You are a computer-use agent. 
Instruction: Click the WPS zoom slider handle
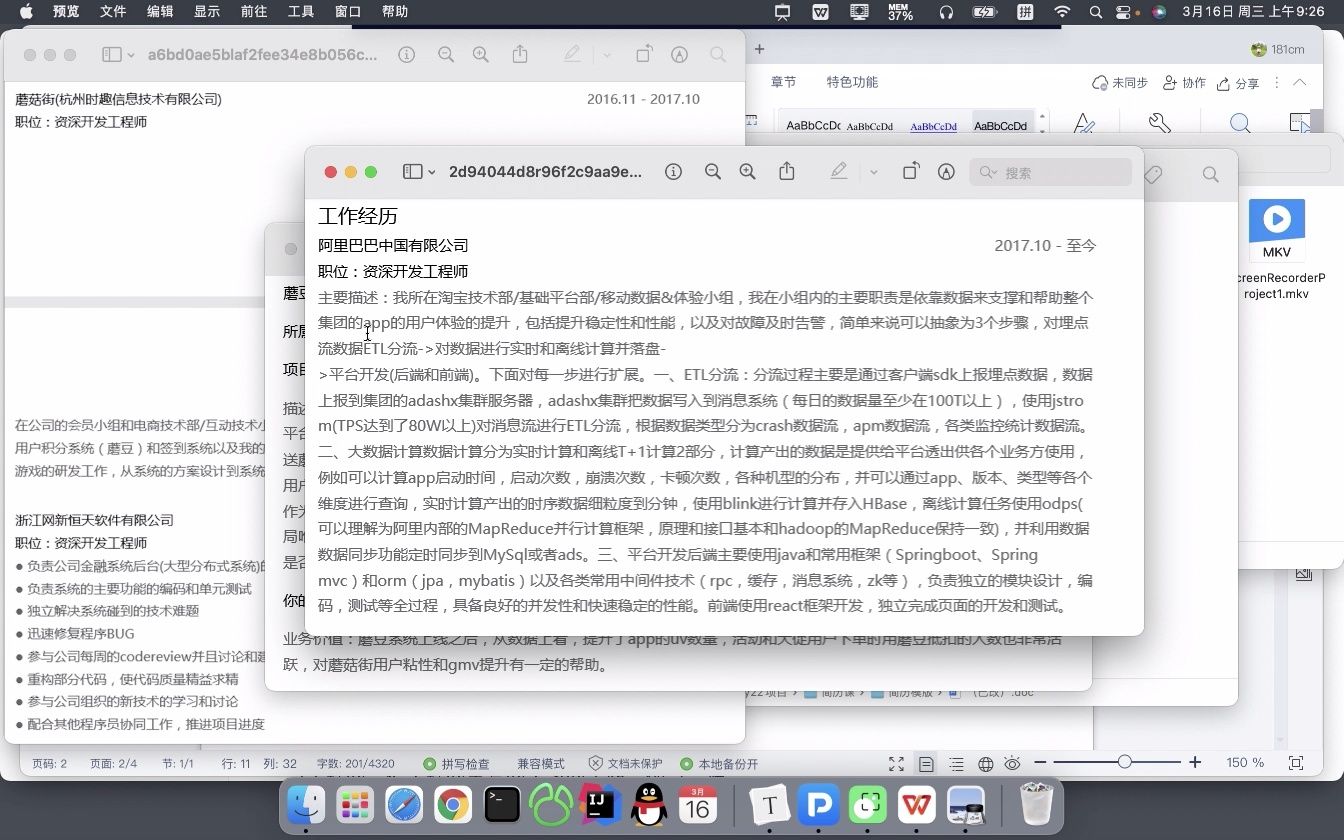(1125, 763)
